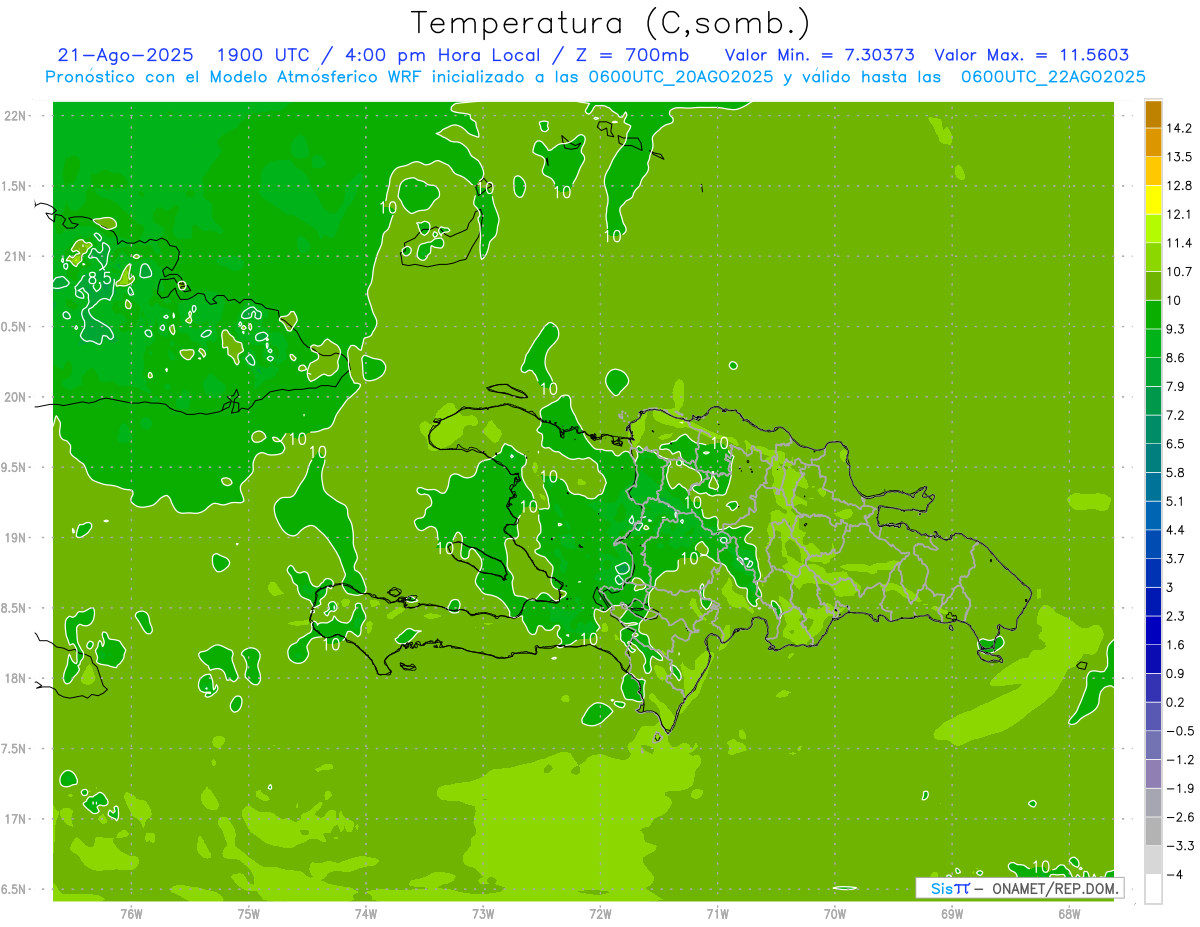Click the '70W' longitude axis label

click(835, 913)
